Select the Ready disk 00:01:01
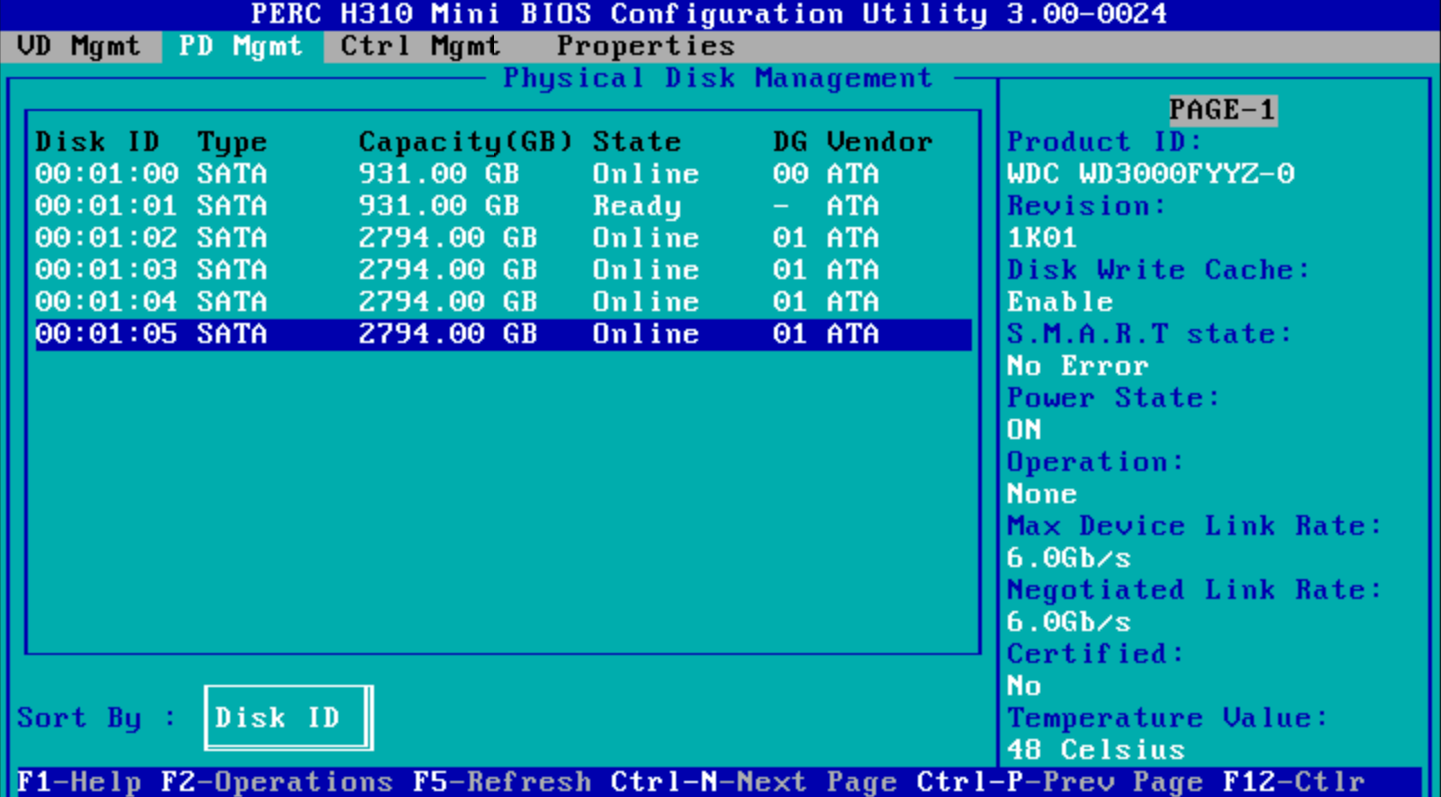The width and height of the screenshot is (1441, 797). [x=457, y=206]
